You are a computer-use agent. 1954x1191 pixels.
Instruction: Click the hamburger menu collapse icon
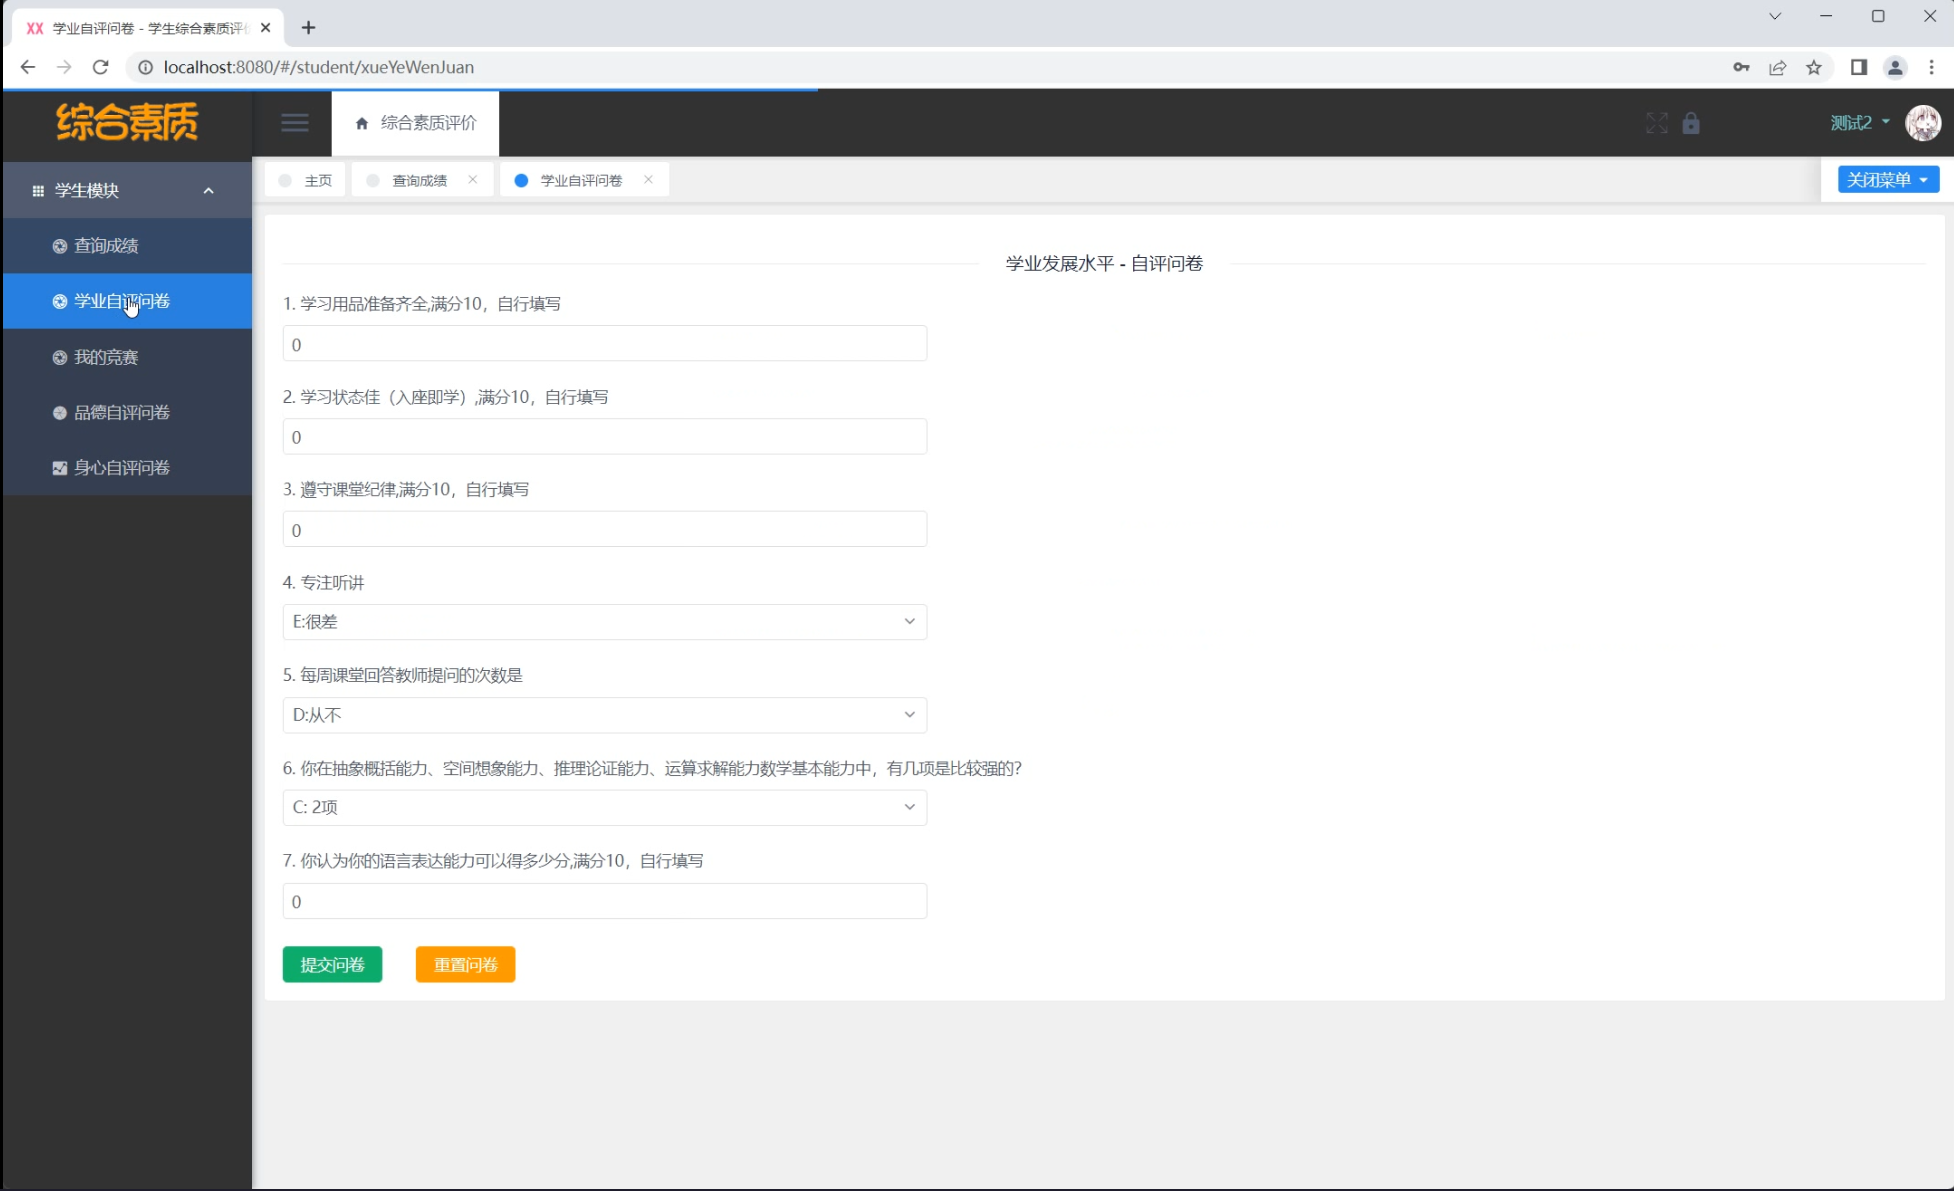click(294, 123)
